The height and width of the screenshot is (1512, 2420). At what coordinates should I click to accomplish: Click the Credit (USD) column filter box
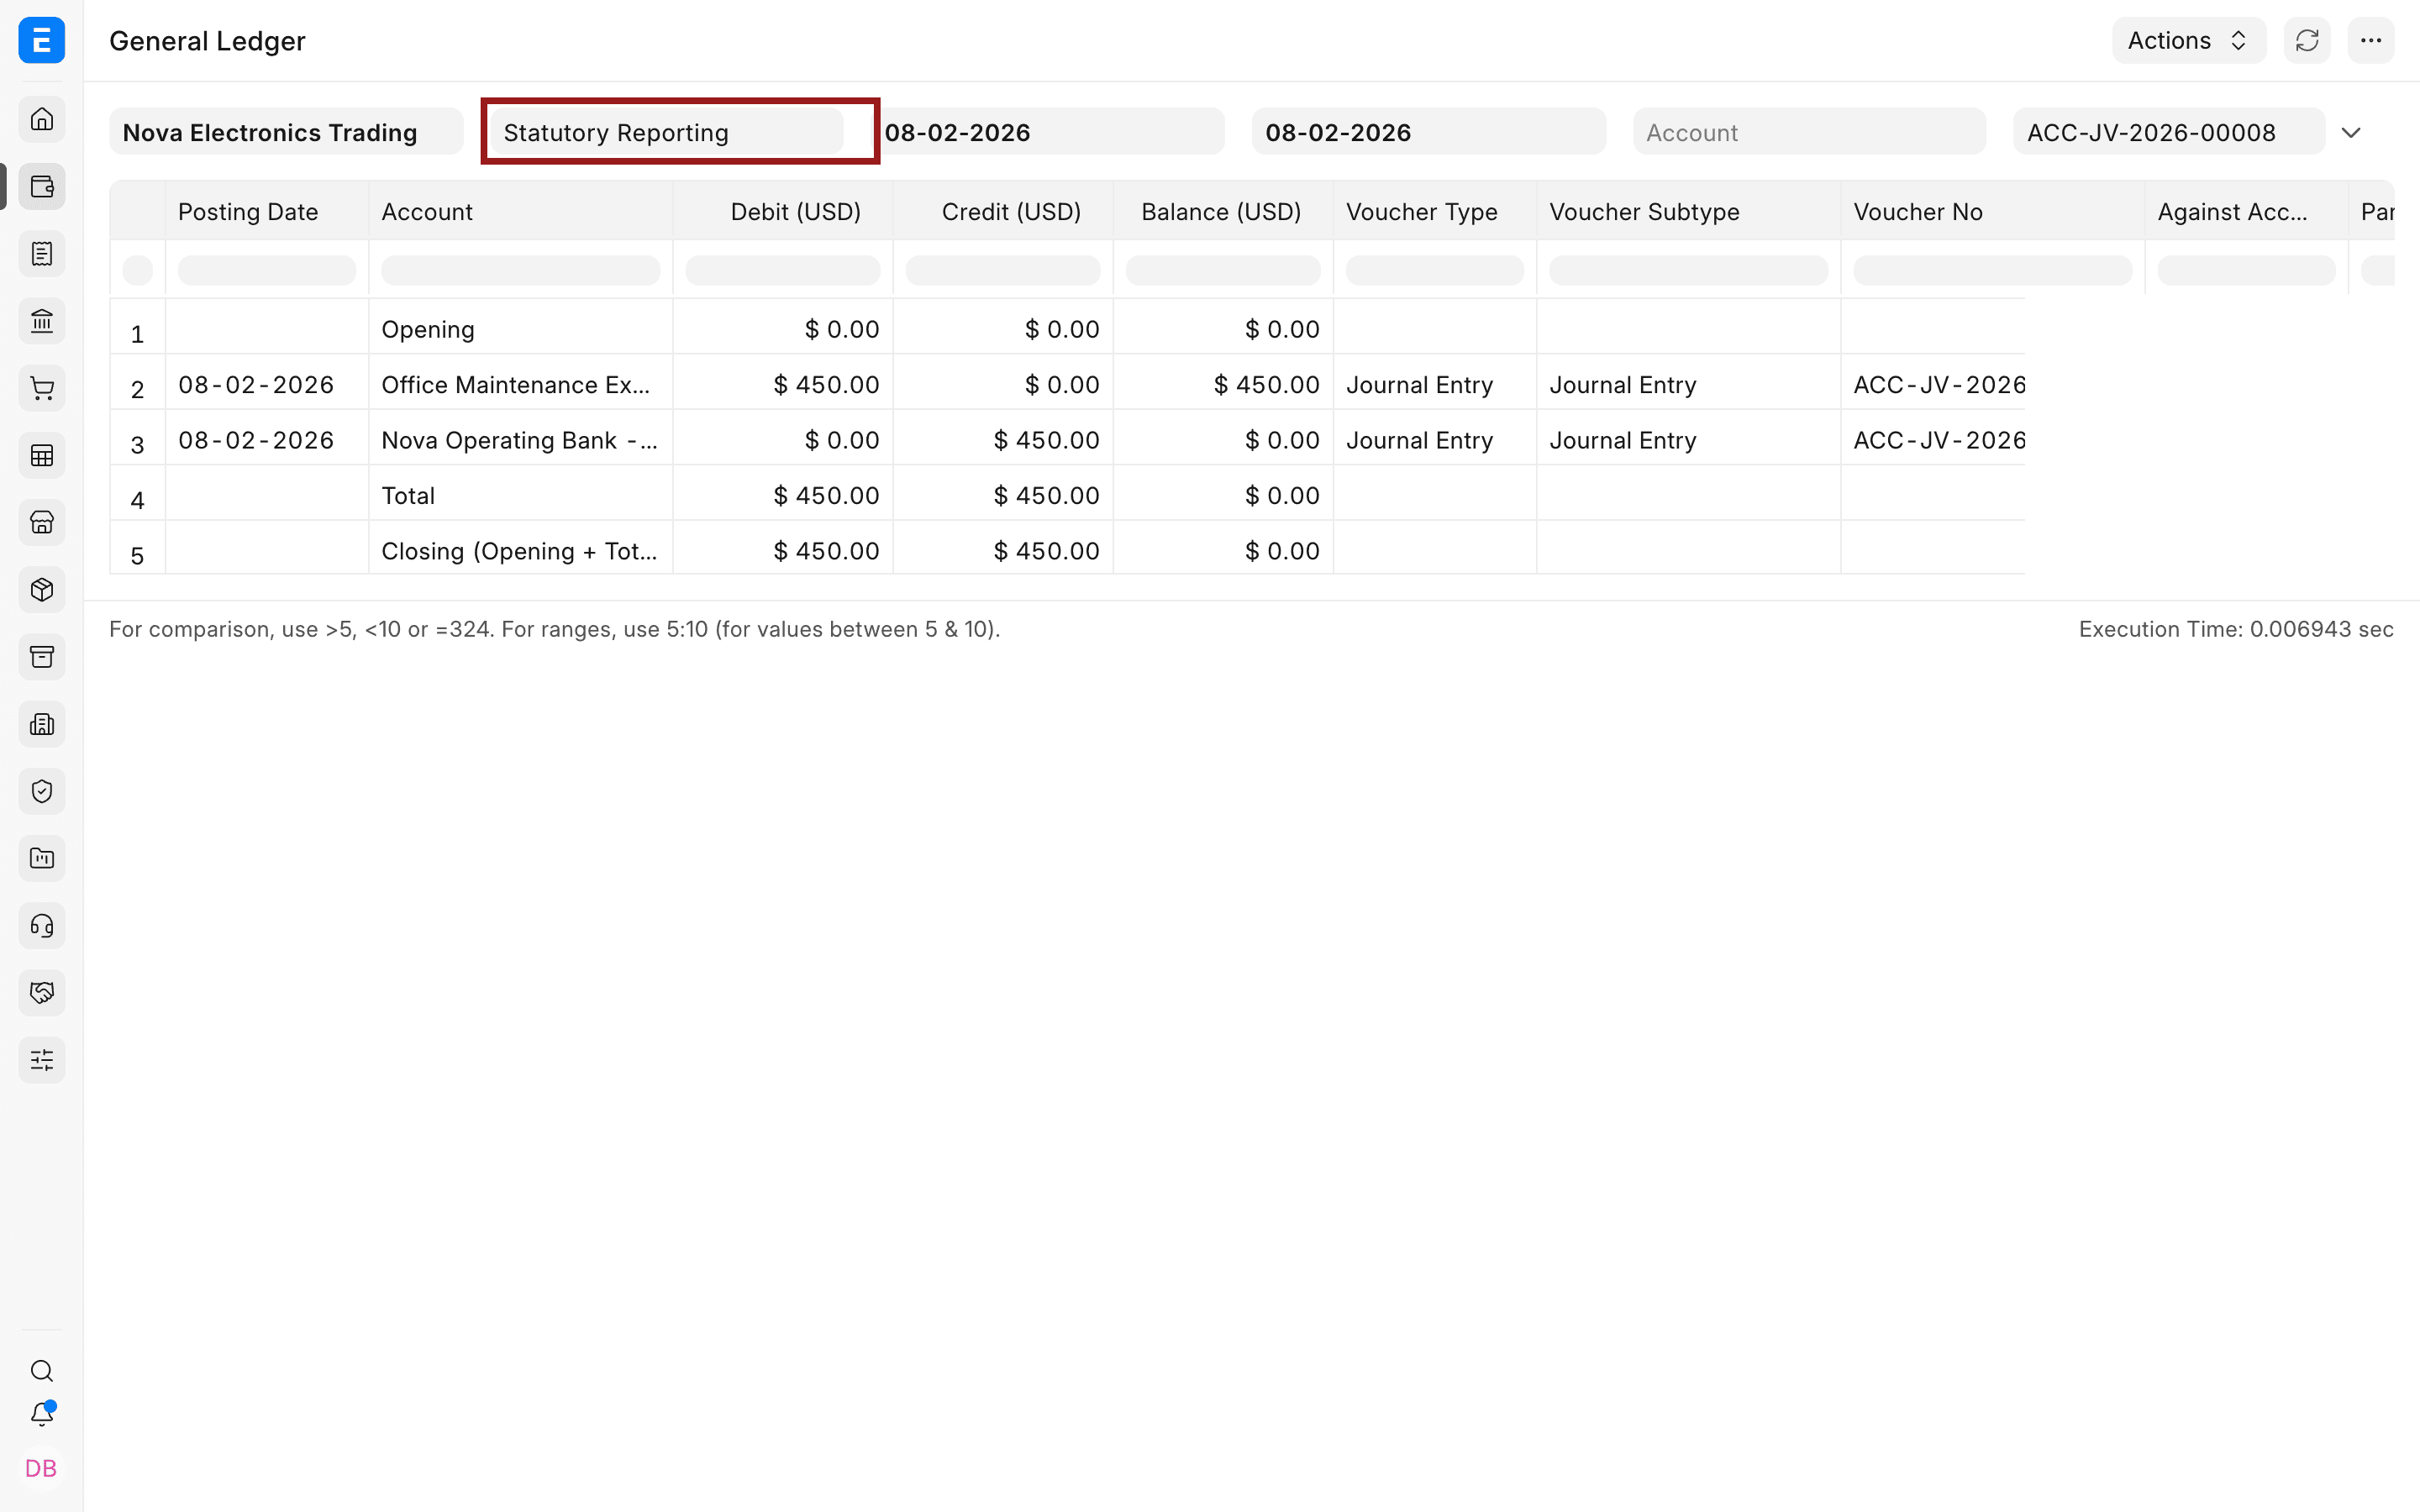[x=1003, y=270]
